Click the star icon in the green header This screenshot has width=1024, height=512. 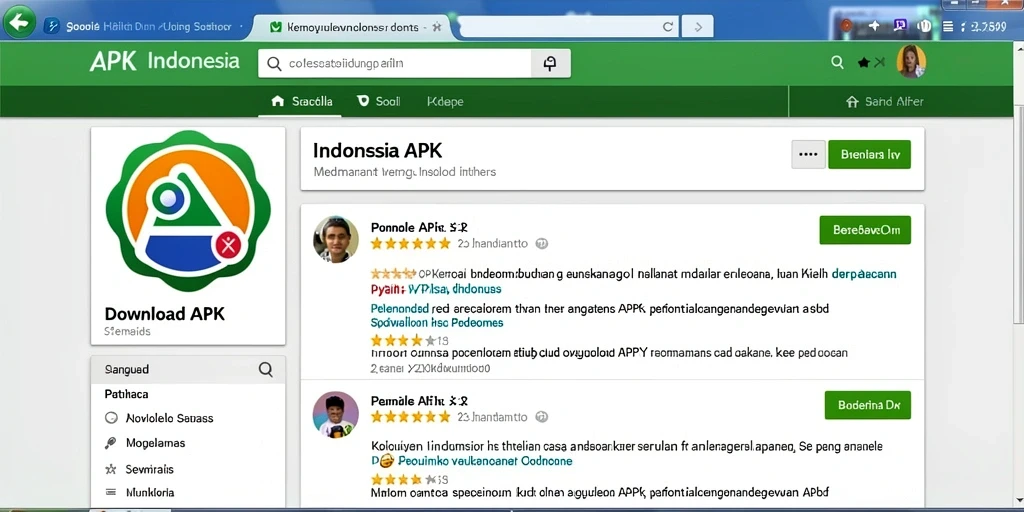pos(863,63)
